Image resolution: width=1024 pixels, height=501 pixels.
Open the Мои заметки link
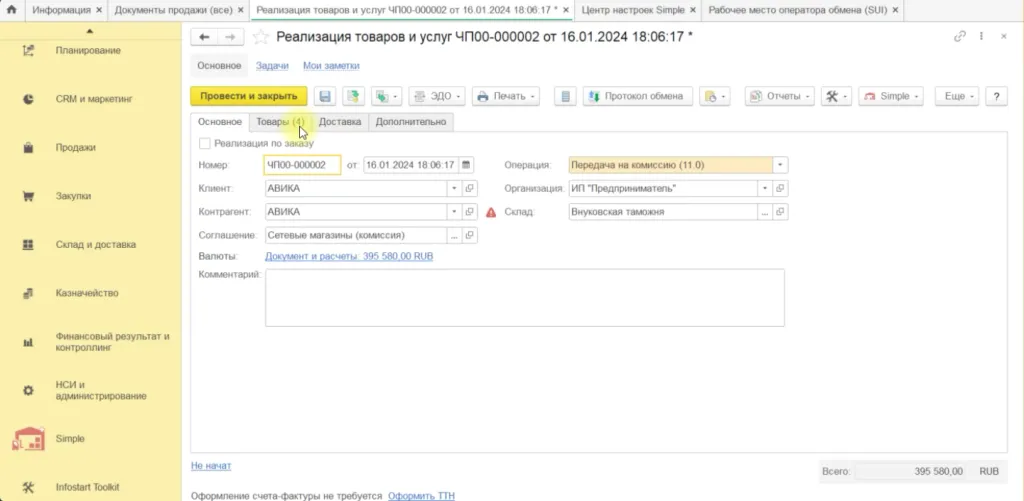(x=331, y=65)
